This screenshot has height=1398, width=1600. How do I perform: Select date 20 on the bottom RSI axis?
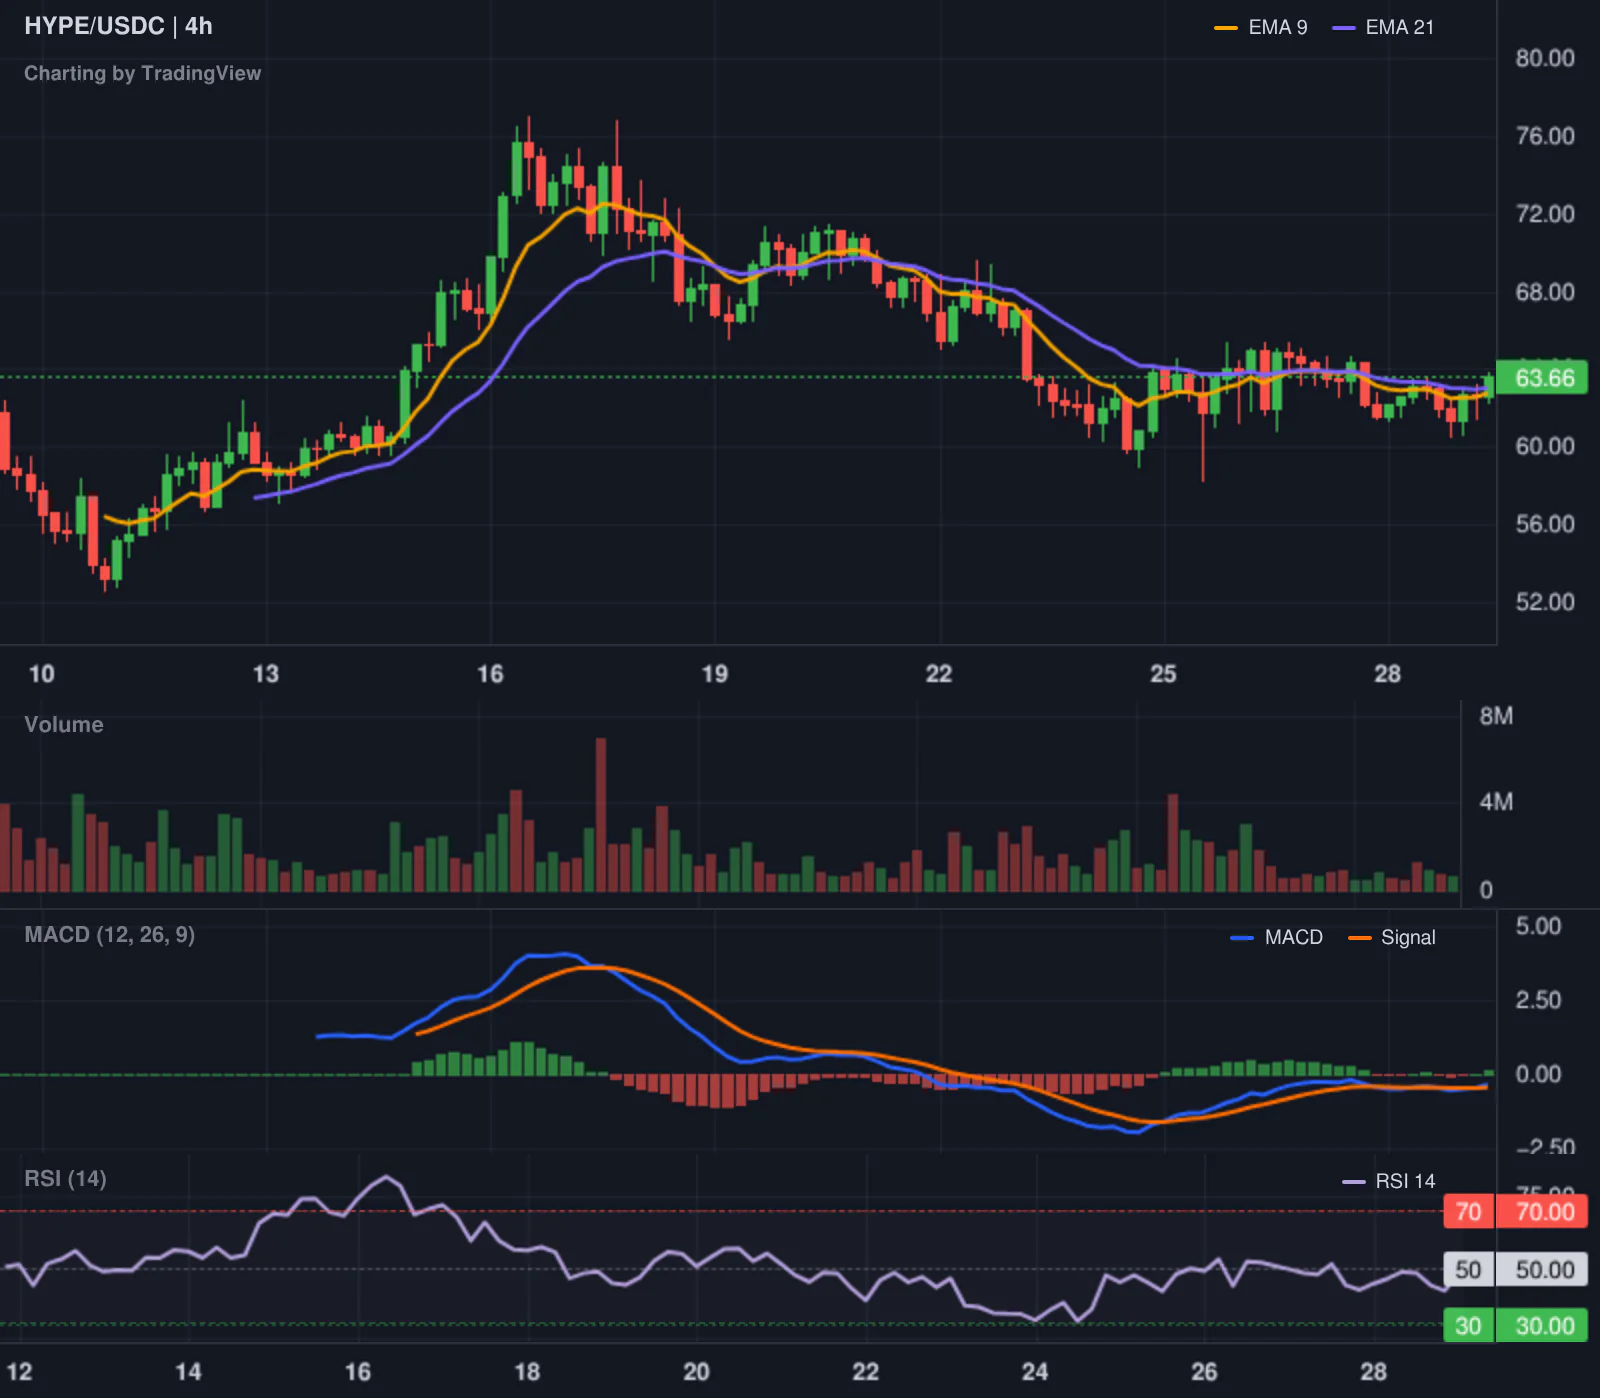coord(696,1372)
